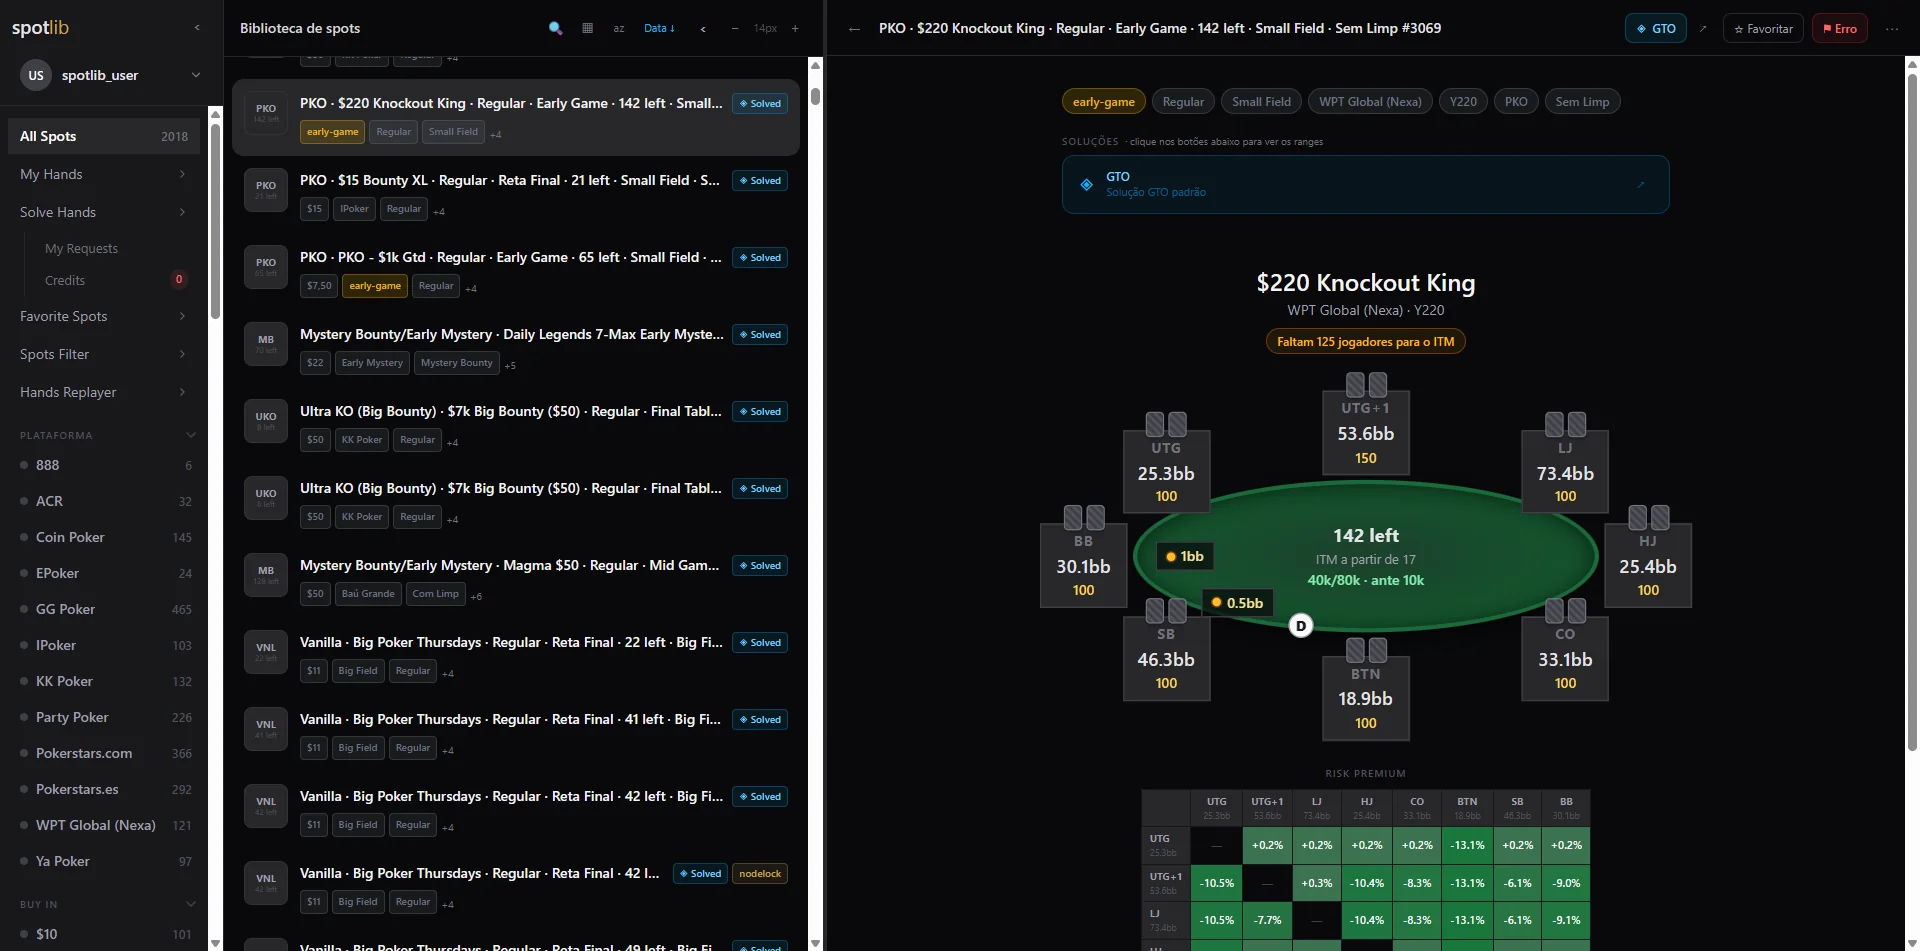Open the GTO Solução GTO padrão card
This screenshot has height=951, width=1920.
(1365, 184)
